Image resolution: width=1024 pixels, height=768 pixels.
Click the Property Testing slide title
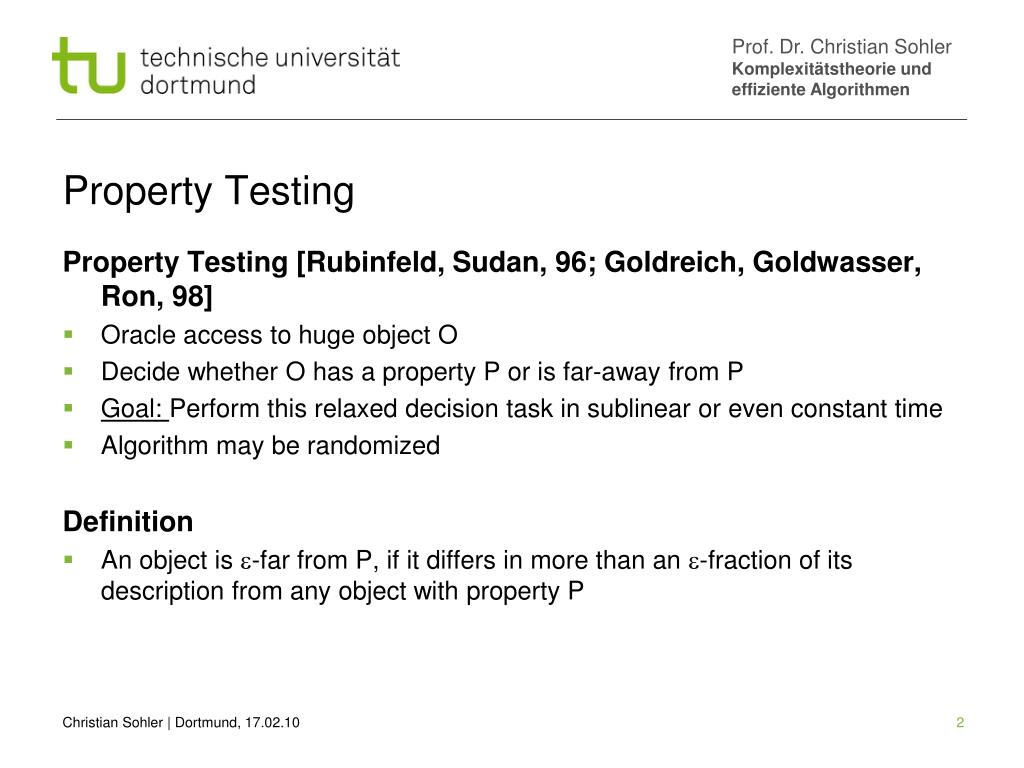click(x=209, y=191)
